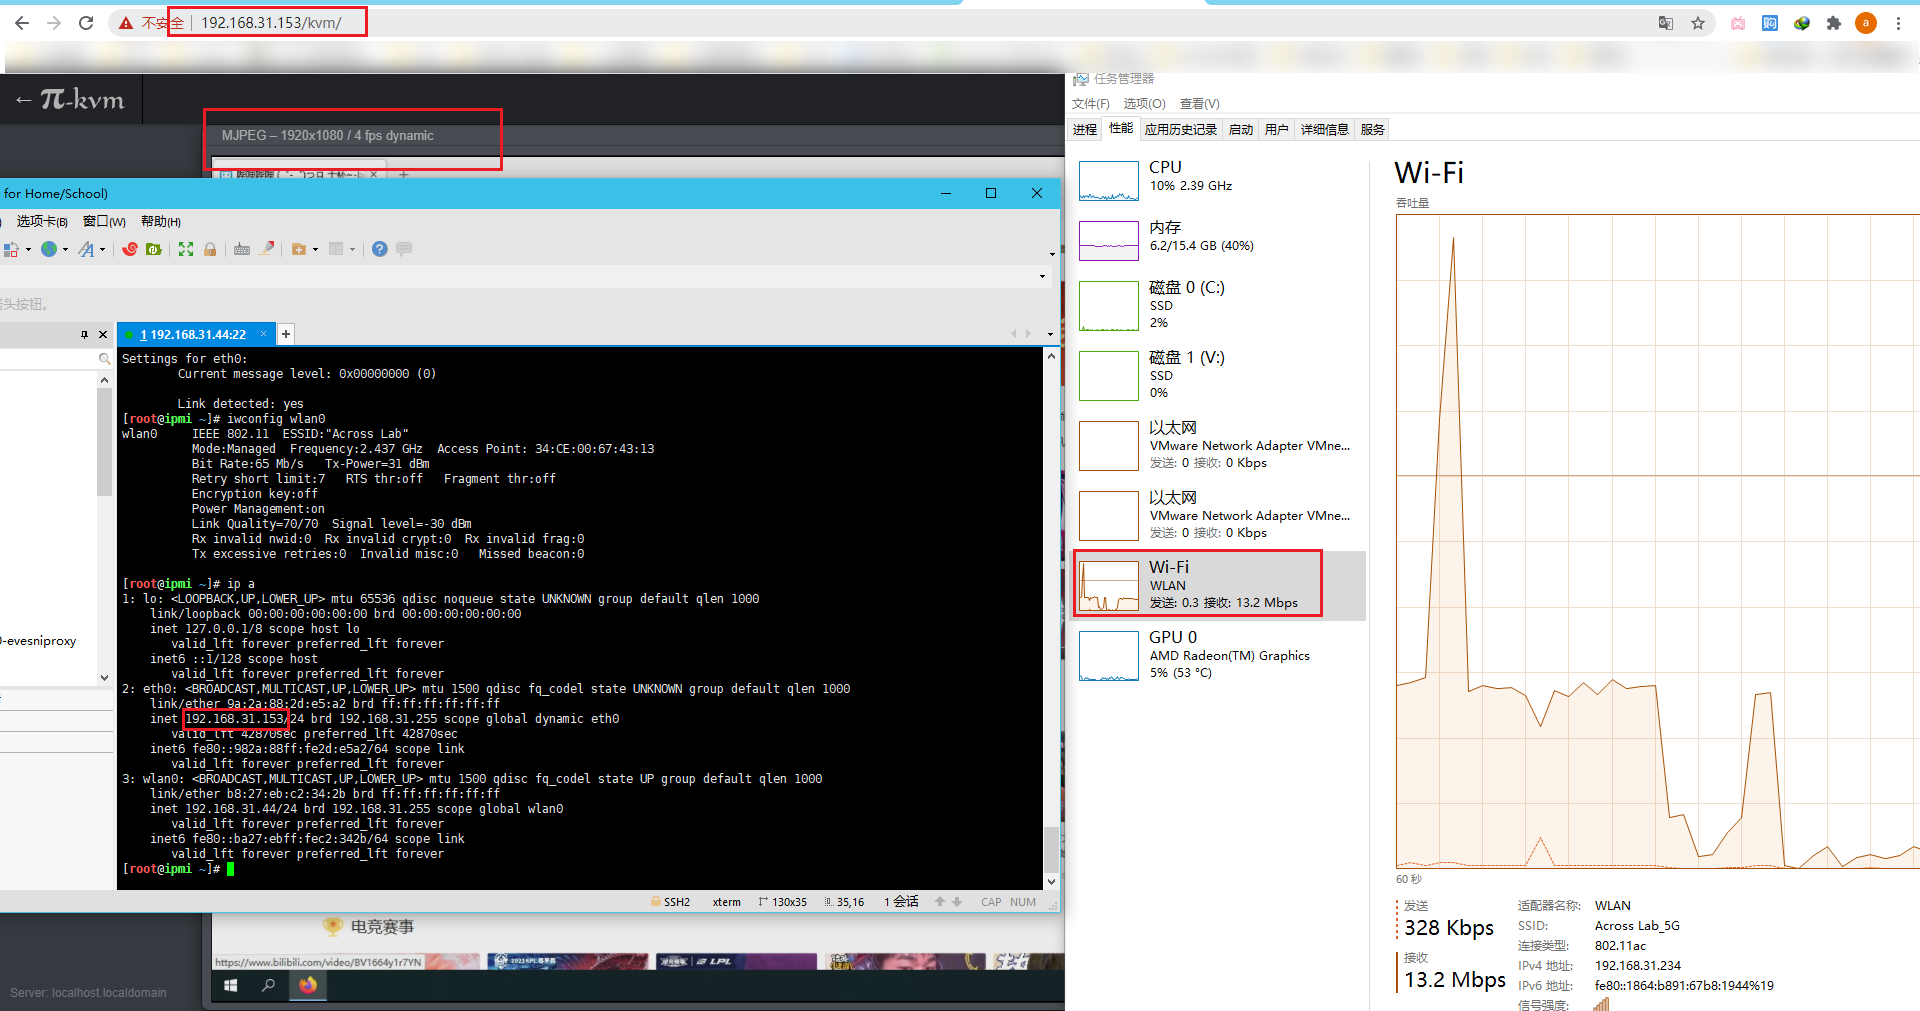Click the session lock icon in Xshell

(210, 249)
